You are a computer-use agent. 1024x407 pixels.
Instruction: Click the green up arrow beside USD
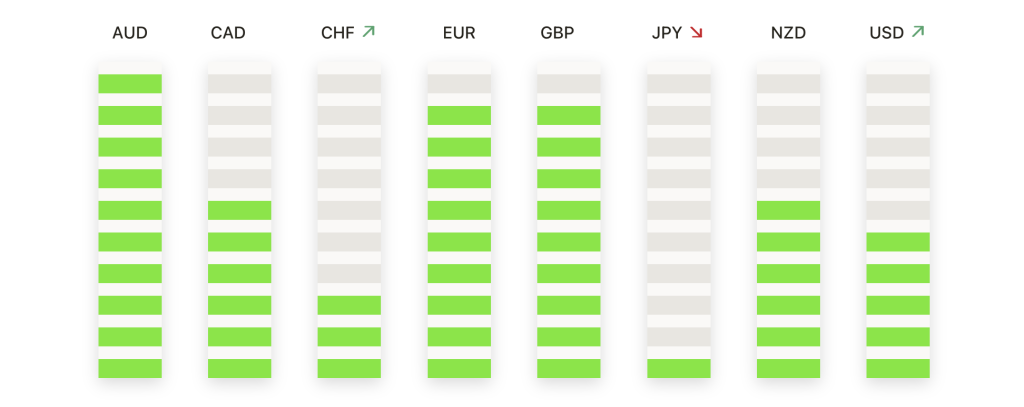click(918, 31)
